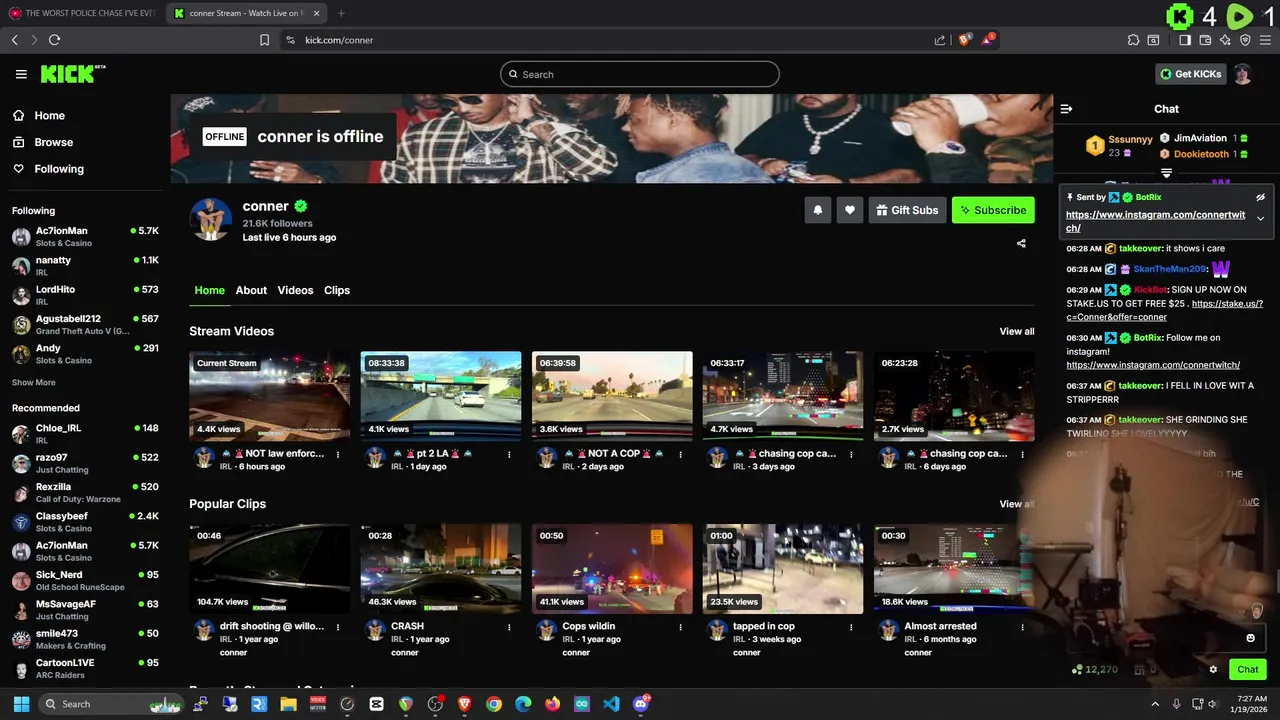Screen dimensions: 1280x720
Task: Open Chloe_IRL in Recommended list
Action: [x=85, y=433]
